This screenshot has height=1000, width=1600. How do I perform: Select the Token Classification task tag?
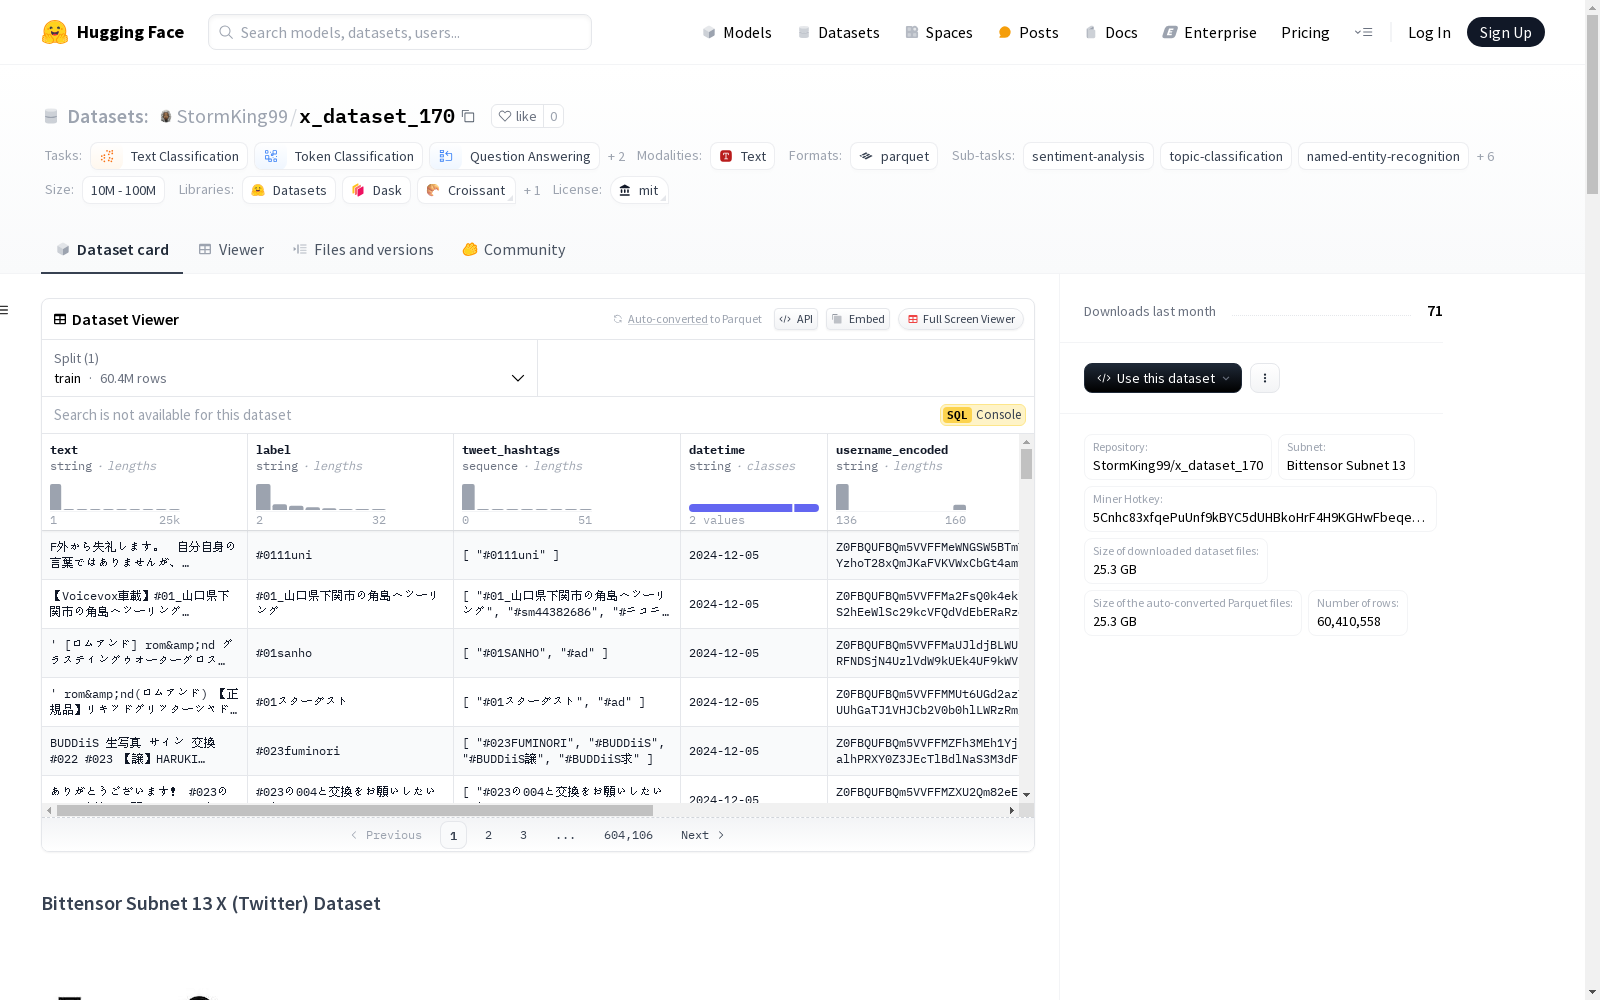coord(338,156)
